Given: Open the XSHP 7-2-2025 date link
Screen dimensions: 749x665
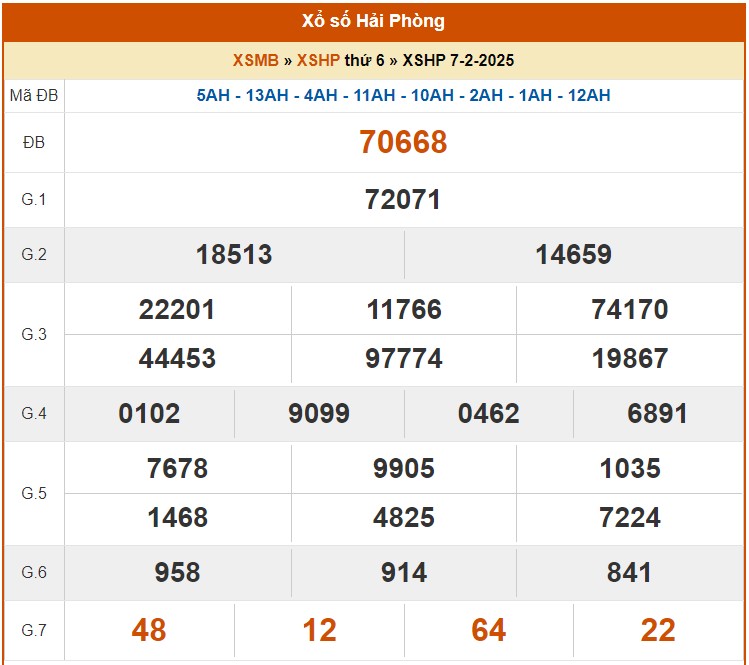Looking at the screenshot, I should point(458,61).
